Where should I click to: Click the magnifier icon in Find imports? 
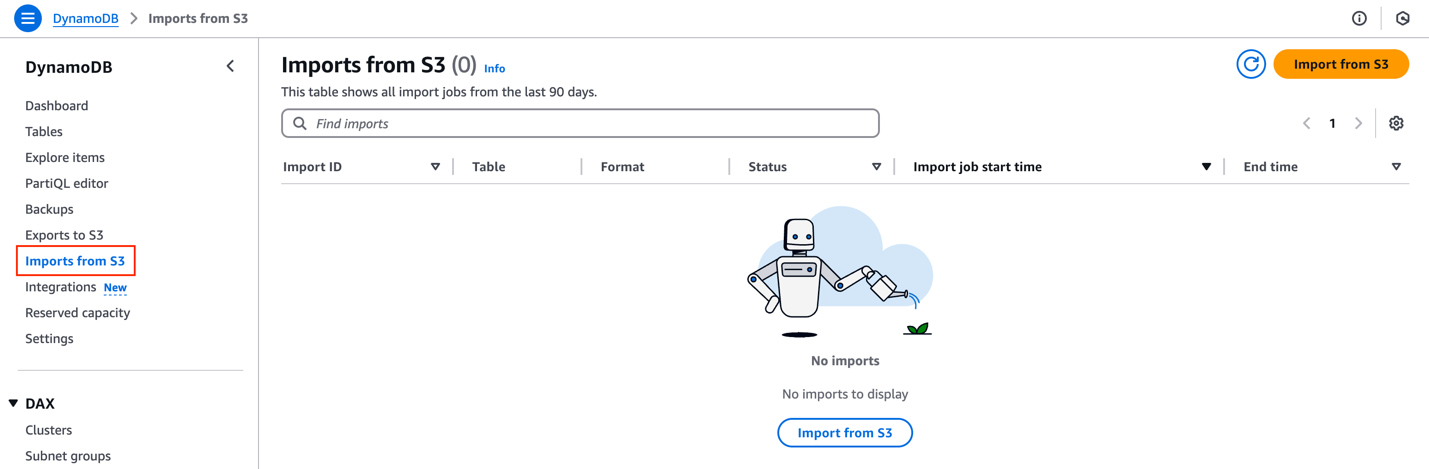[300, 124]
